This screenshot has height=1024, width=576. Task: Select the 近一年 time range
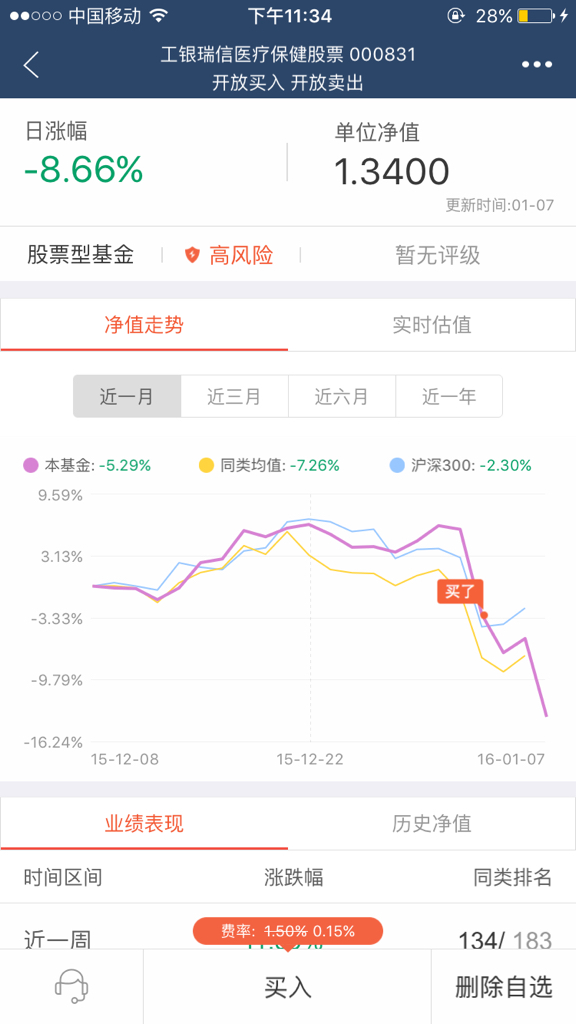(449, 396)
